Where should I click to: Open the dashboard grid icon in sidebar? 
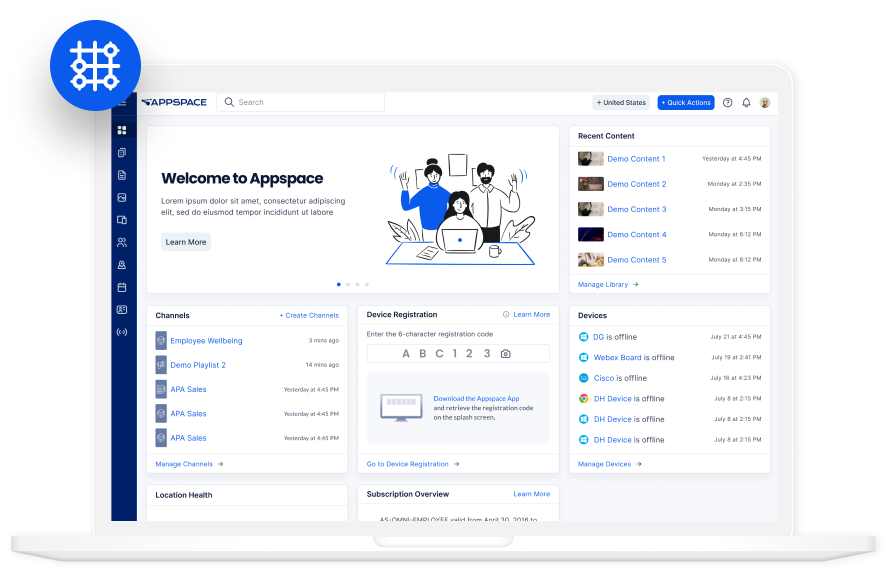point(122,130)
